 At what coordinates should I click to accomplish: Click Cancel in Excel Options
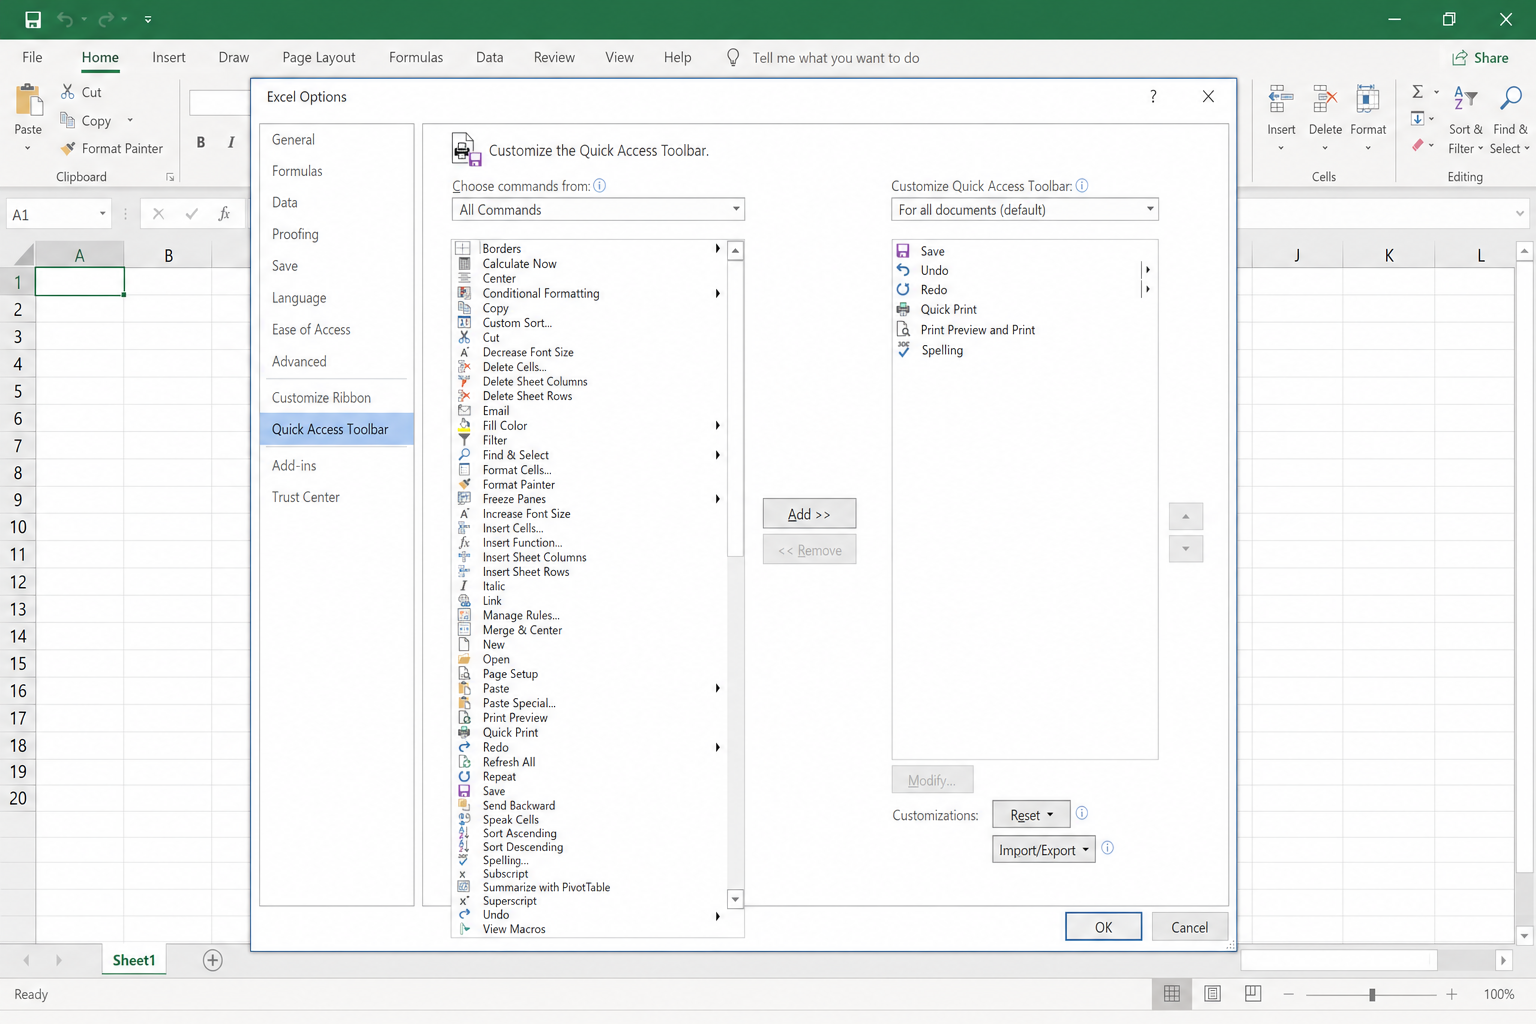point(1189,927)
